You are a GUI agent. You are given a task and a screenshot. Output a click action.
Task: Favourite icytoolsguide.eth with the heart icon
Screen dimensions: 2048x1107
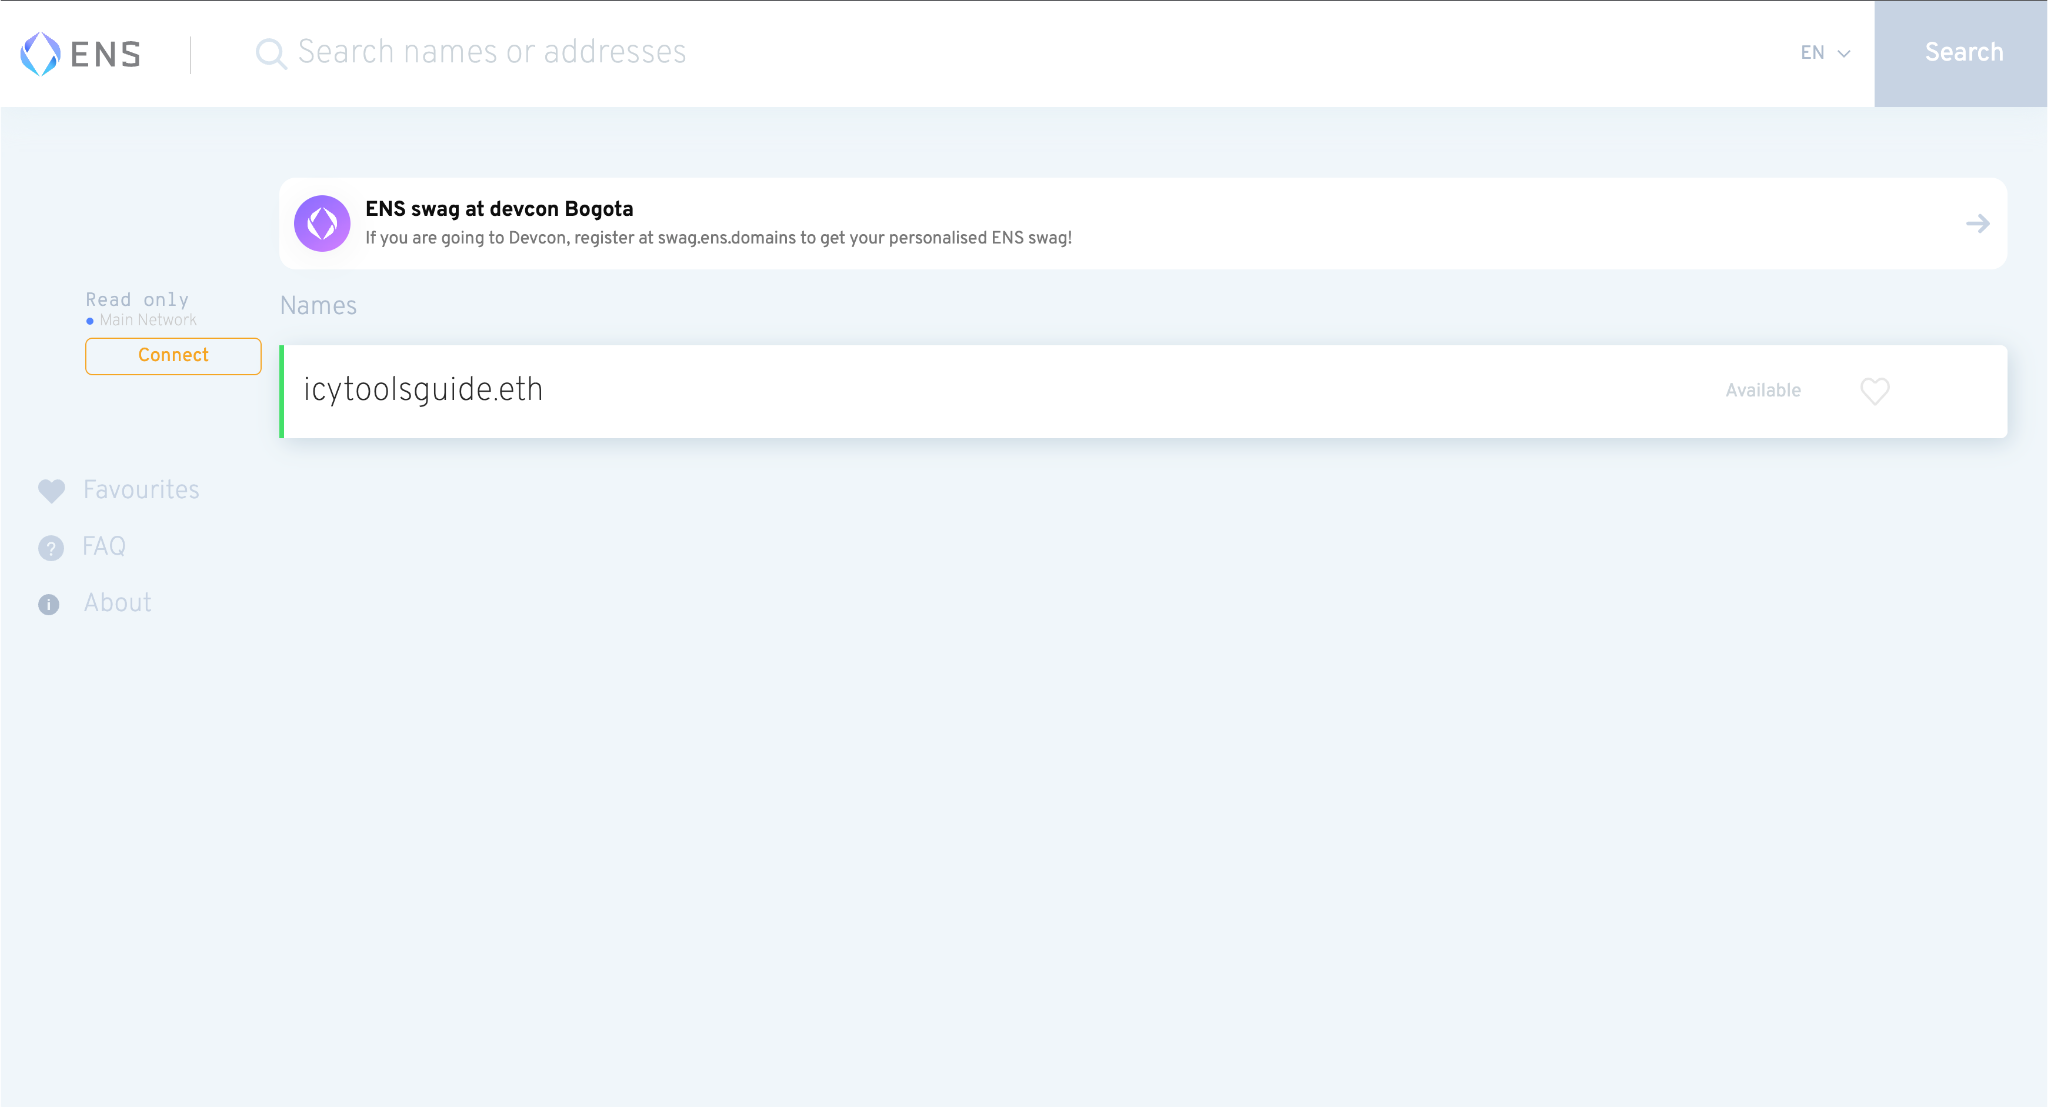1875,391
